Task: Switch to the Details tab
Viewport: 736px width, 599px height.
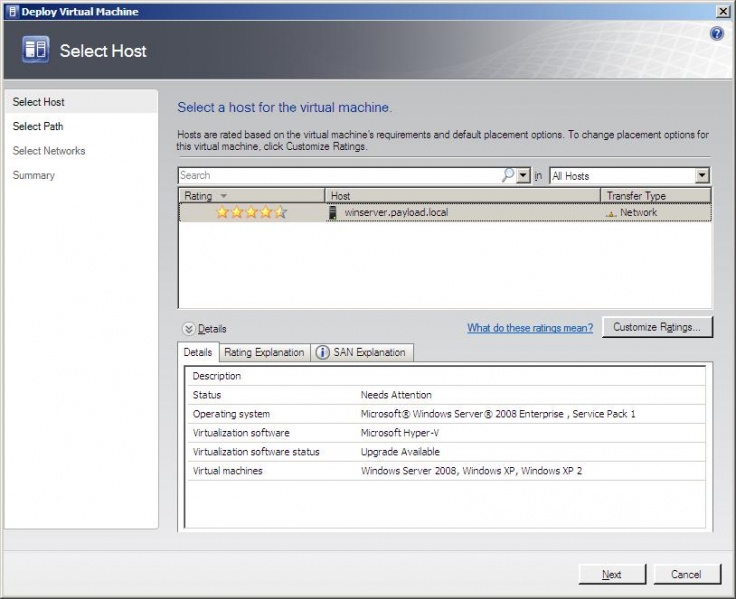Action: pos(198,352)
